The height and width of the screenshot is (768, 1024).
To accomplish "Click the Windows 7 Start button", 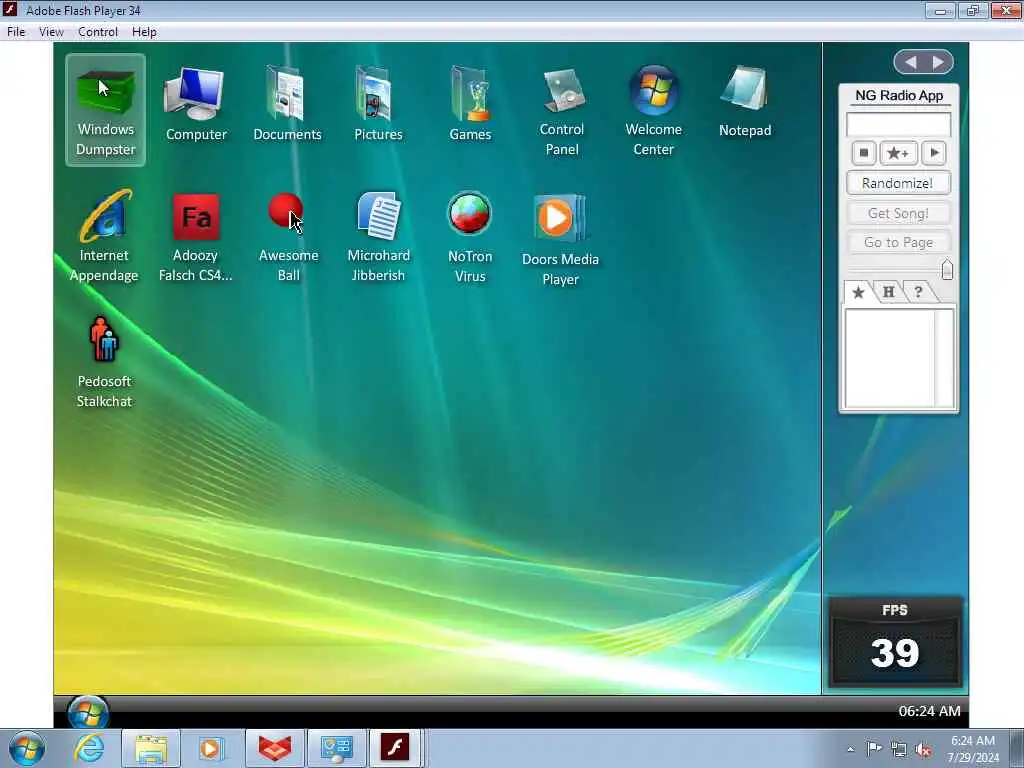I will [x=27, y=748].
